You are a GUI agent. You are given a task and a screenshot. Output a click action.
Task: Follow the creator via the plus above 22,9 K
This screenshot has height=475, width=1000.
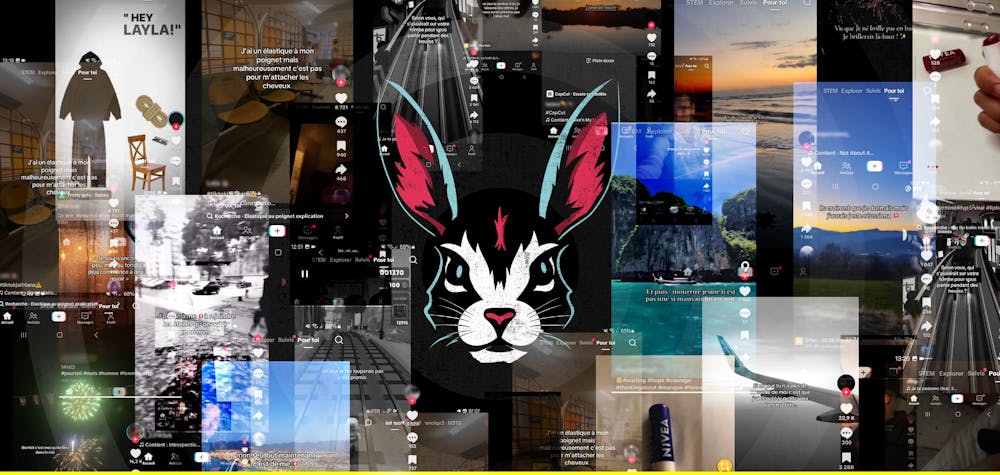tap(846, 392)
